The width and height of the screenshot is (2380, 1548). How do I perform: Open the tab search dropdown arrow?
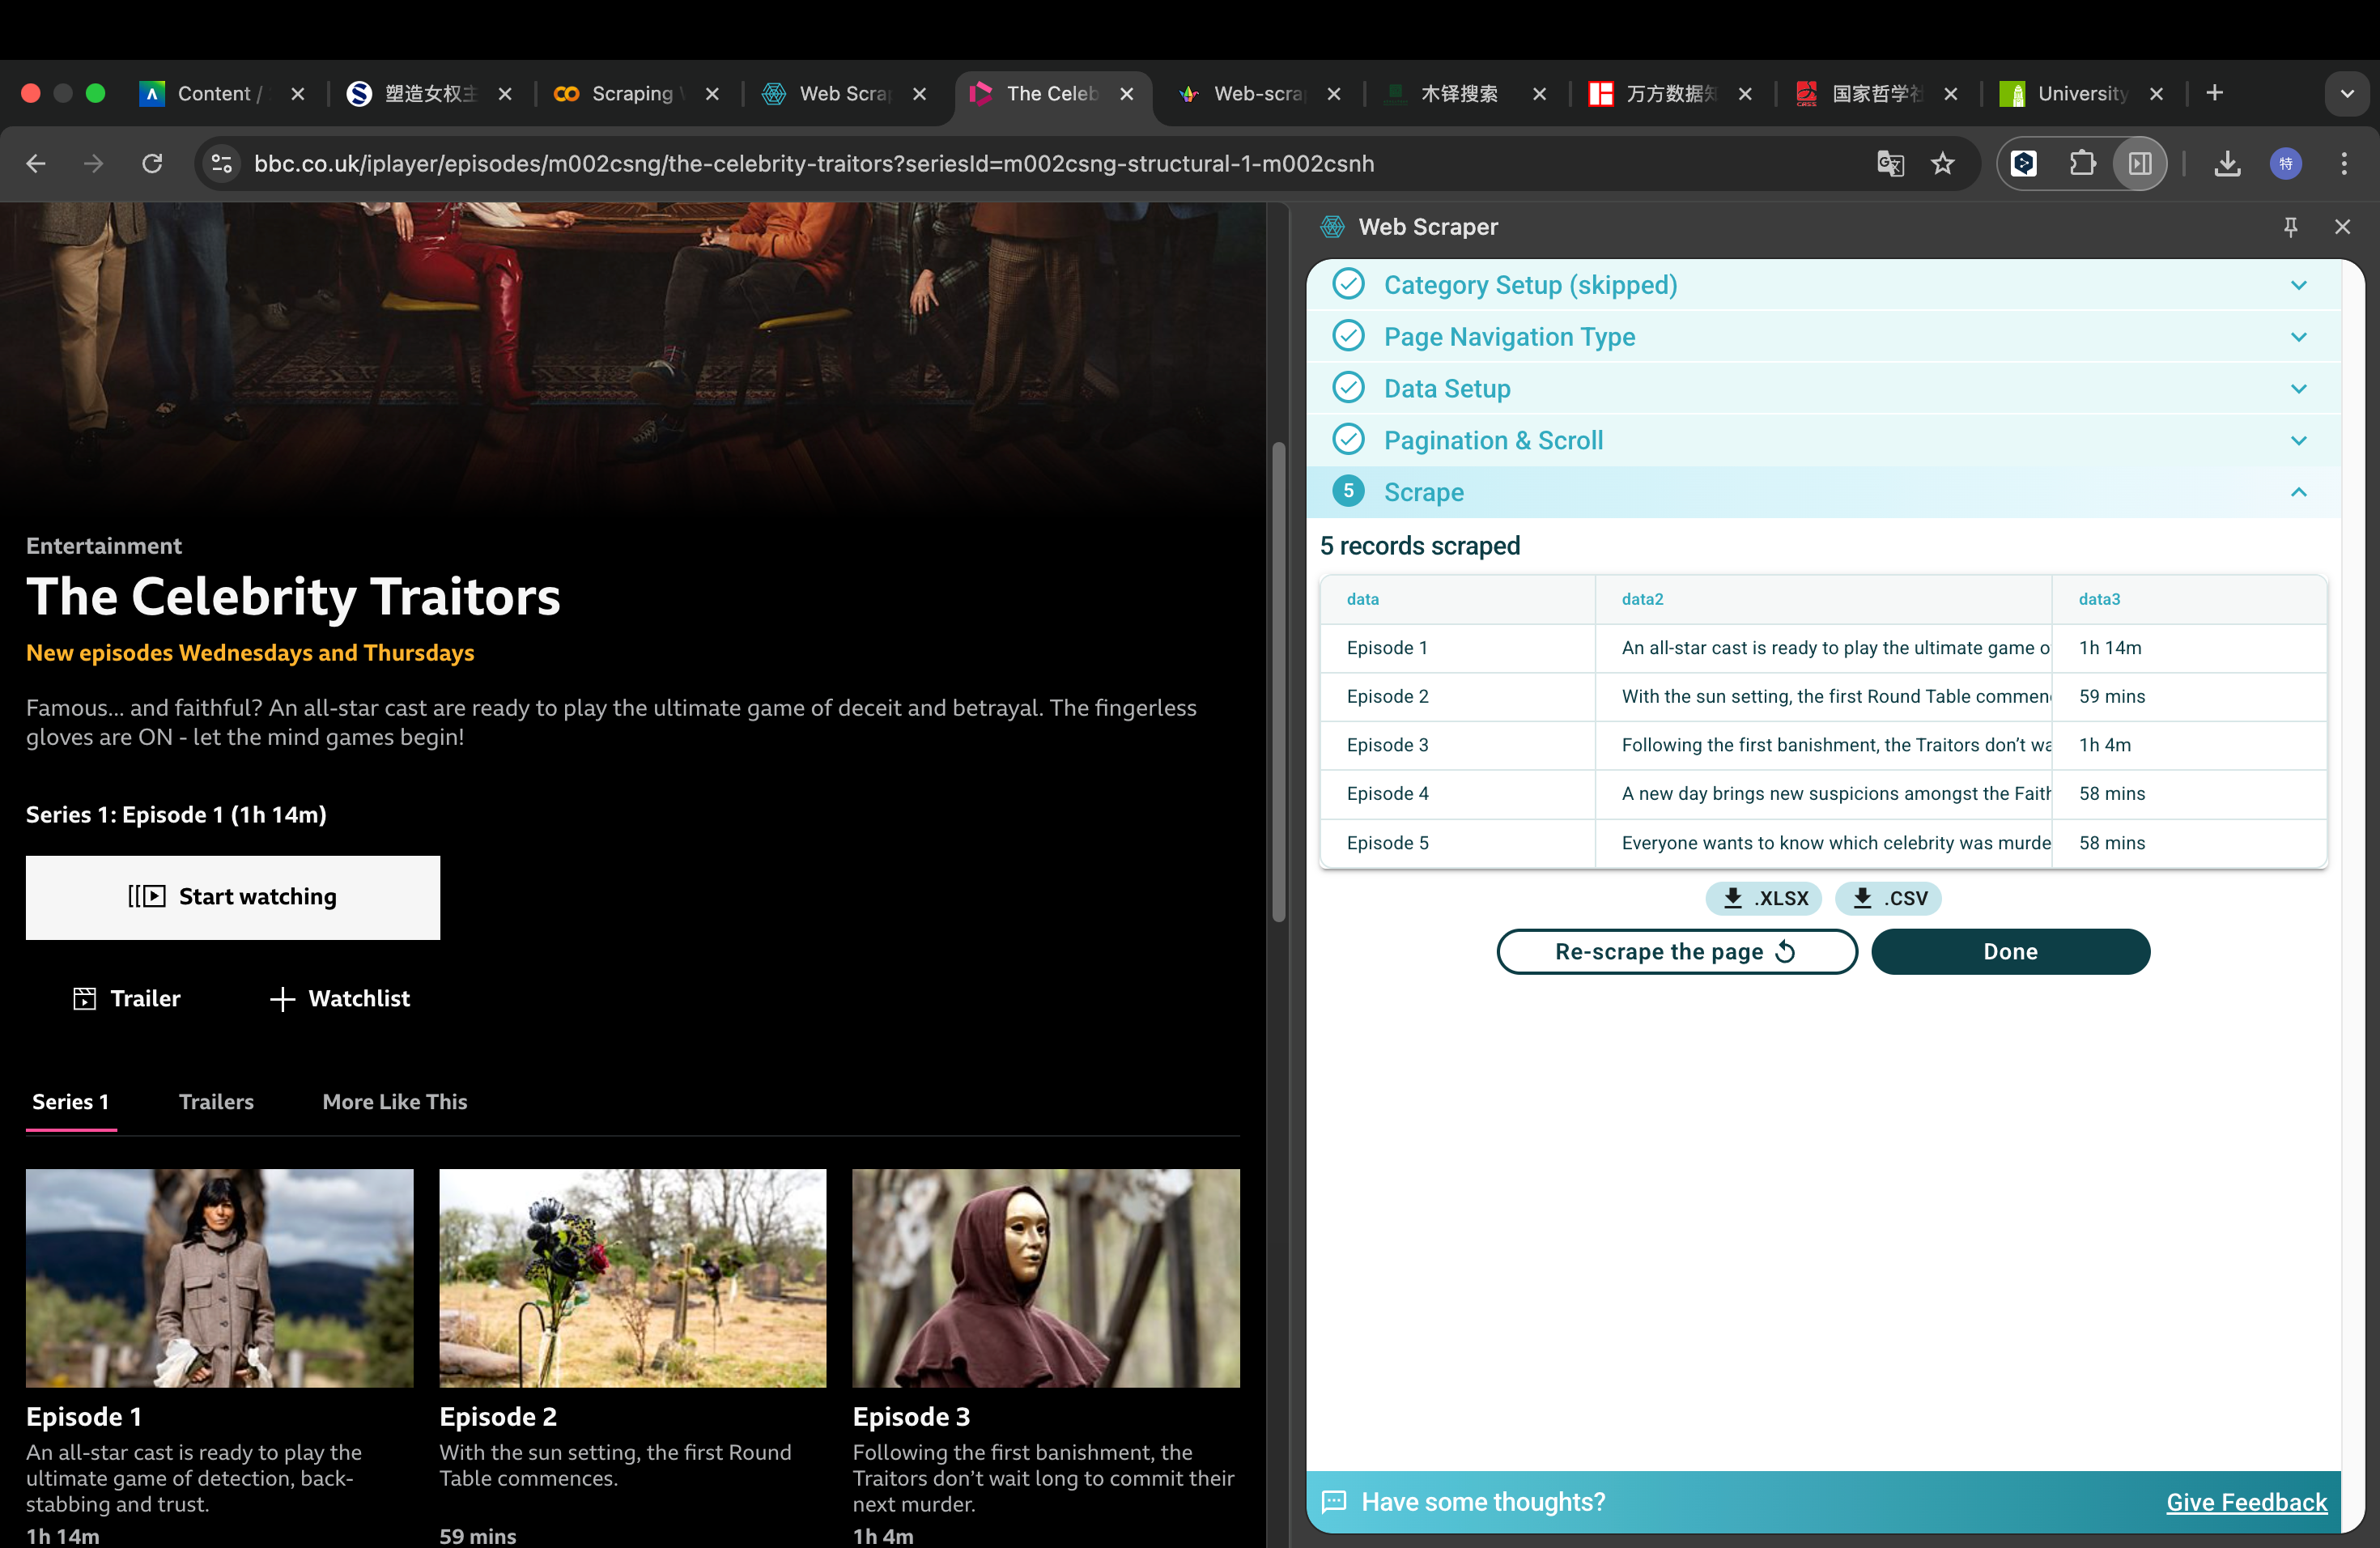pyautogui.click(x=2346, y=94)
